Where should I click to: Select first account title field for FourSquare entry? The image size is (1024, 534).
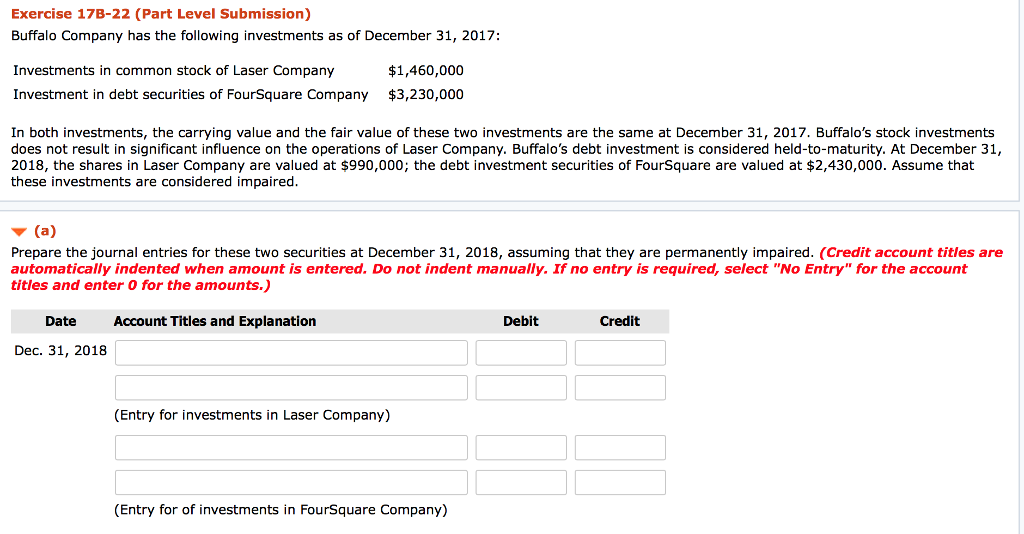[291, 448]
